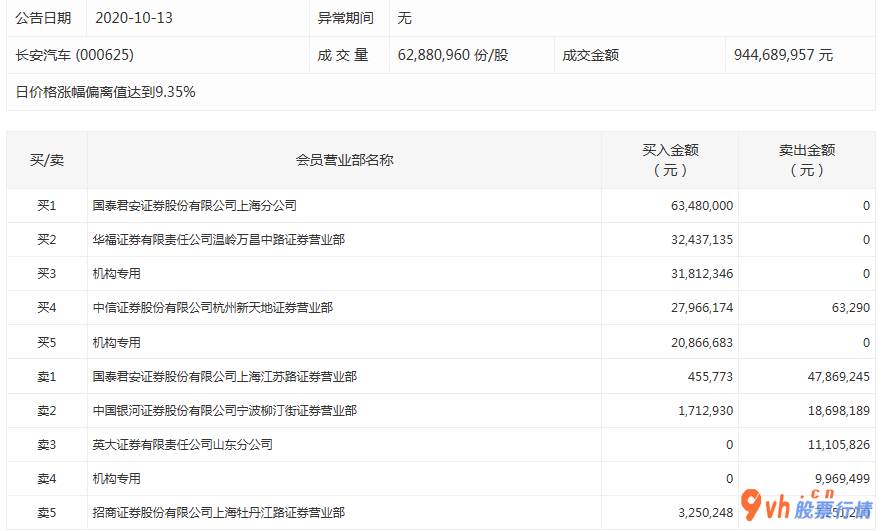
Task: Select the 卖5 row label
Action: (47, 512)
